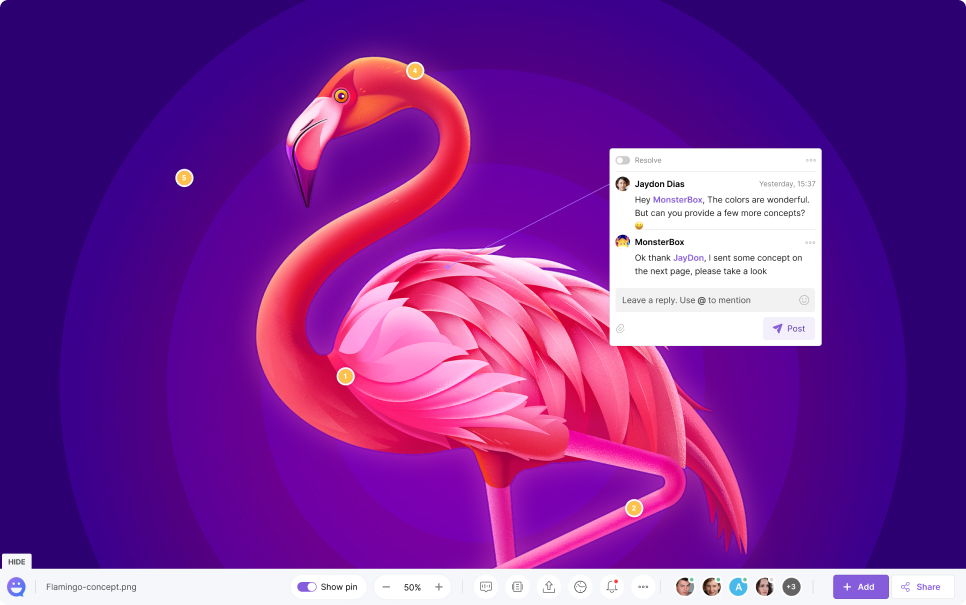This screenshot has width=966, height=605.
Task: Click the purple Add button
Action: pos(860,587)
